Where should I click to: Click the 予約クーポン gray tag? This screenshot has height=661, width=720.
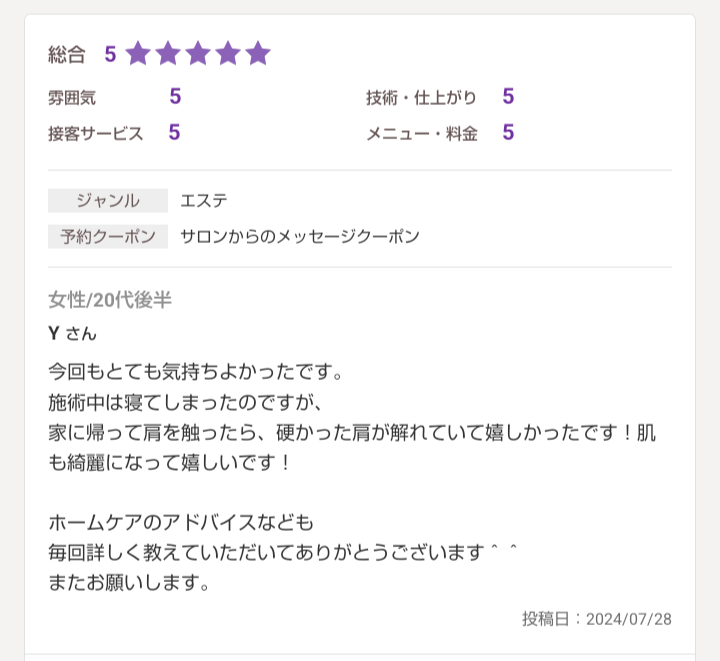[x=108, y=236]
